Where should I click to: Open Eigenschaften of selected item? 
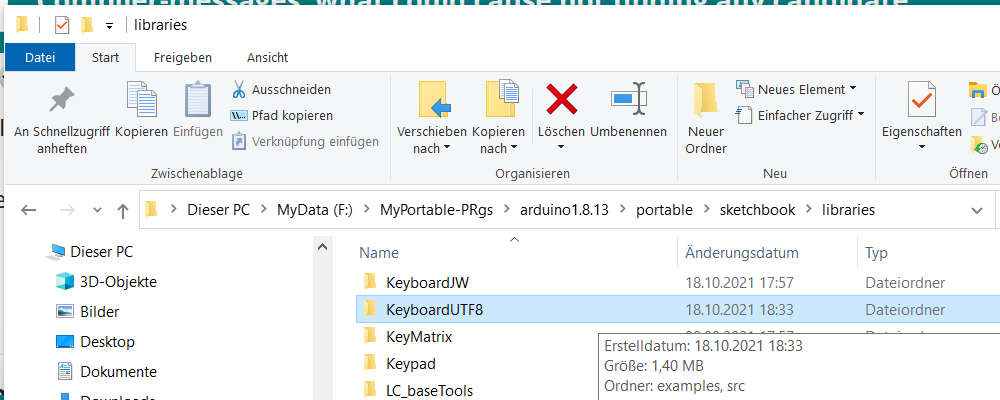921,113
